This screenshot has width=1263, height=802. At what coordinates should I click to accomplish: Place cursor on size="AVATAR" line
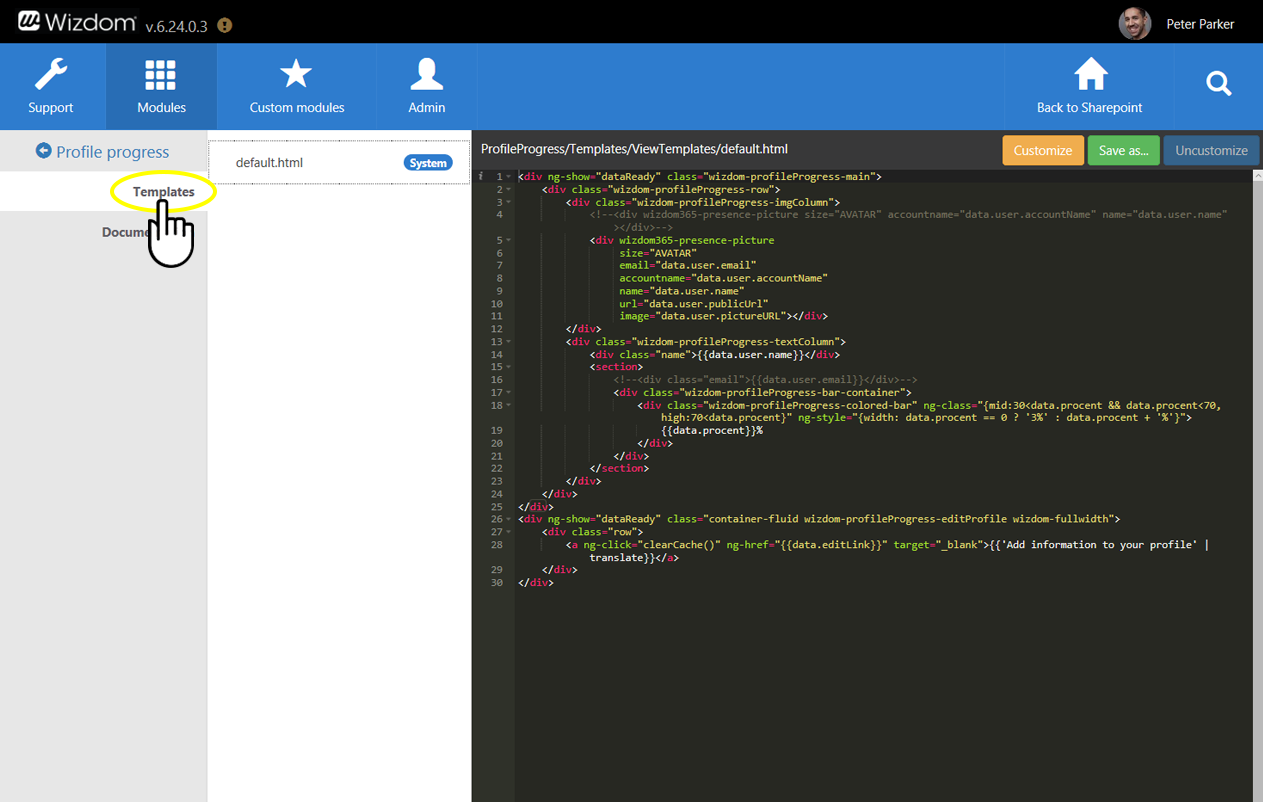click(x=658, y=253)
